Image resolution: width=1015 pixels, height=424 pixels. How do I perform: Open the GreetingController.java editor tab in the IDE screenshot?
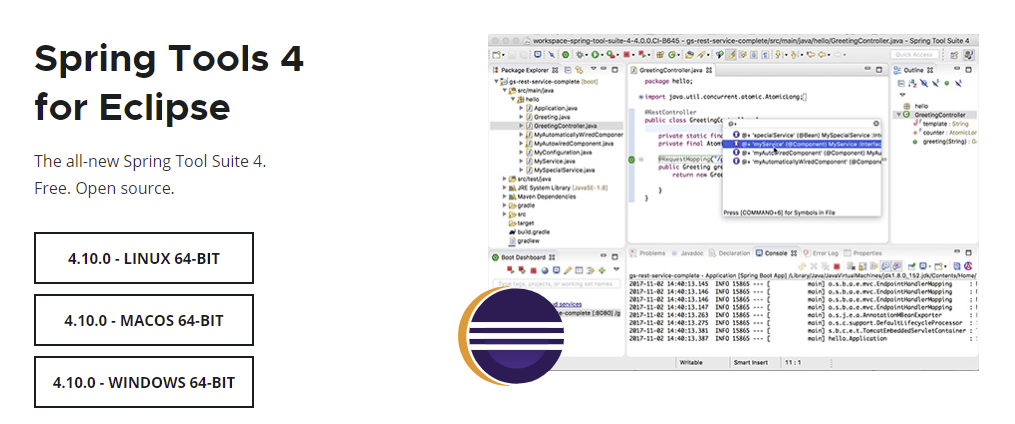[x=670, y=70]
